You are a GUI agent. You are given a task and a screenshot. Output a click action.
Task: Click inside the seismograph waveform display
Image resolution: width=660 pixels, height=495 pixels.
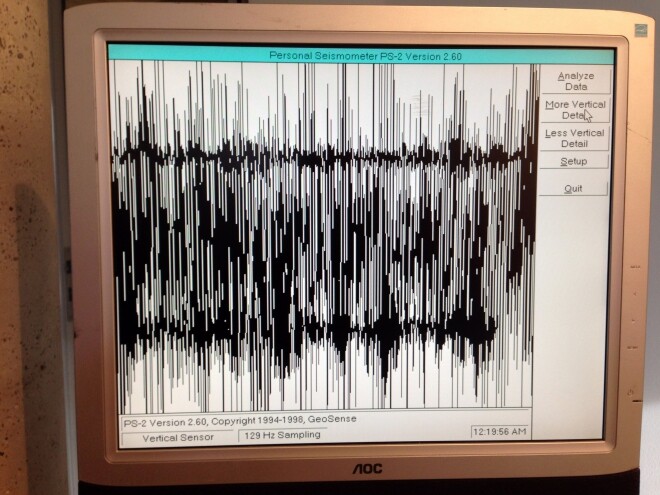[x=324, y=236]
